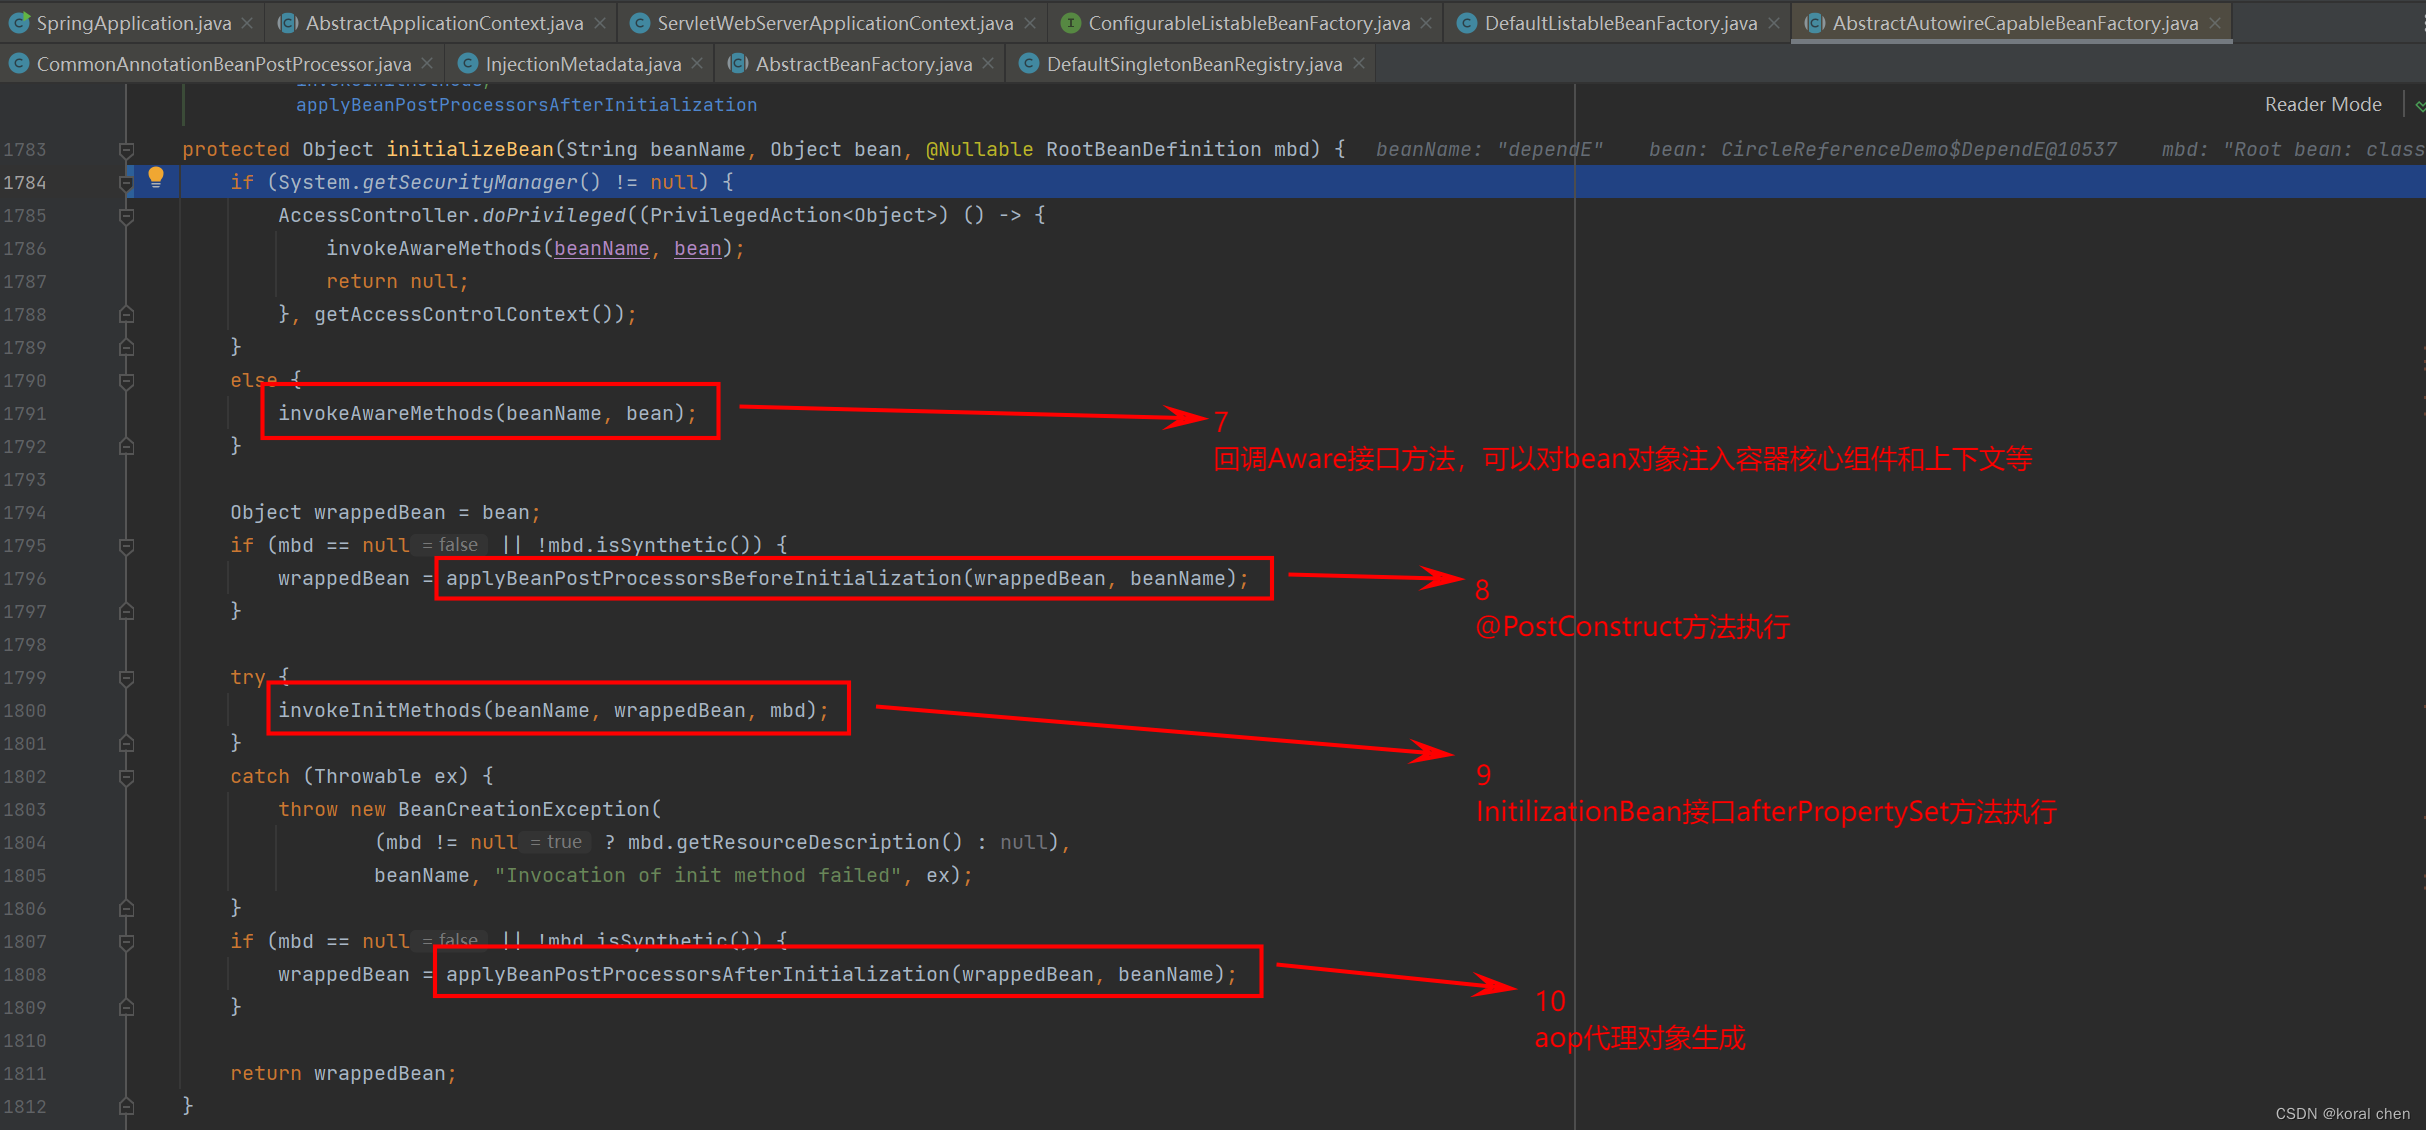The image size is (2426, 1130).
Task: Close the SpringApplication.java tab
Action: pos(247,23)
